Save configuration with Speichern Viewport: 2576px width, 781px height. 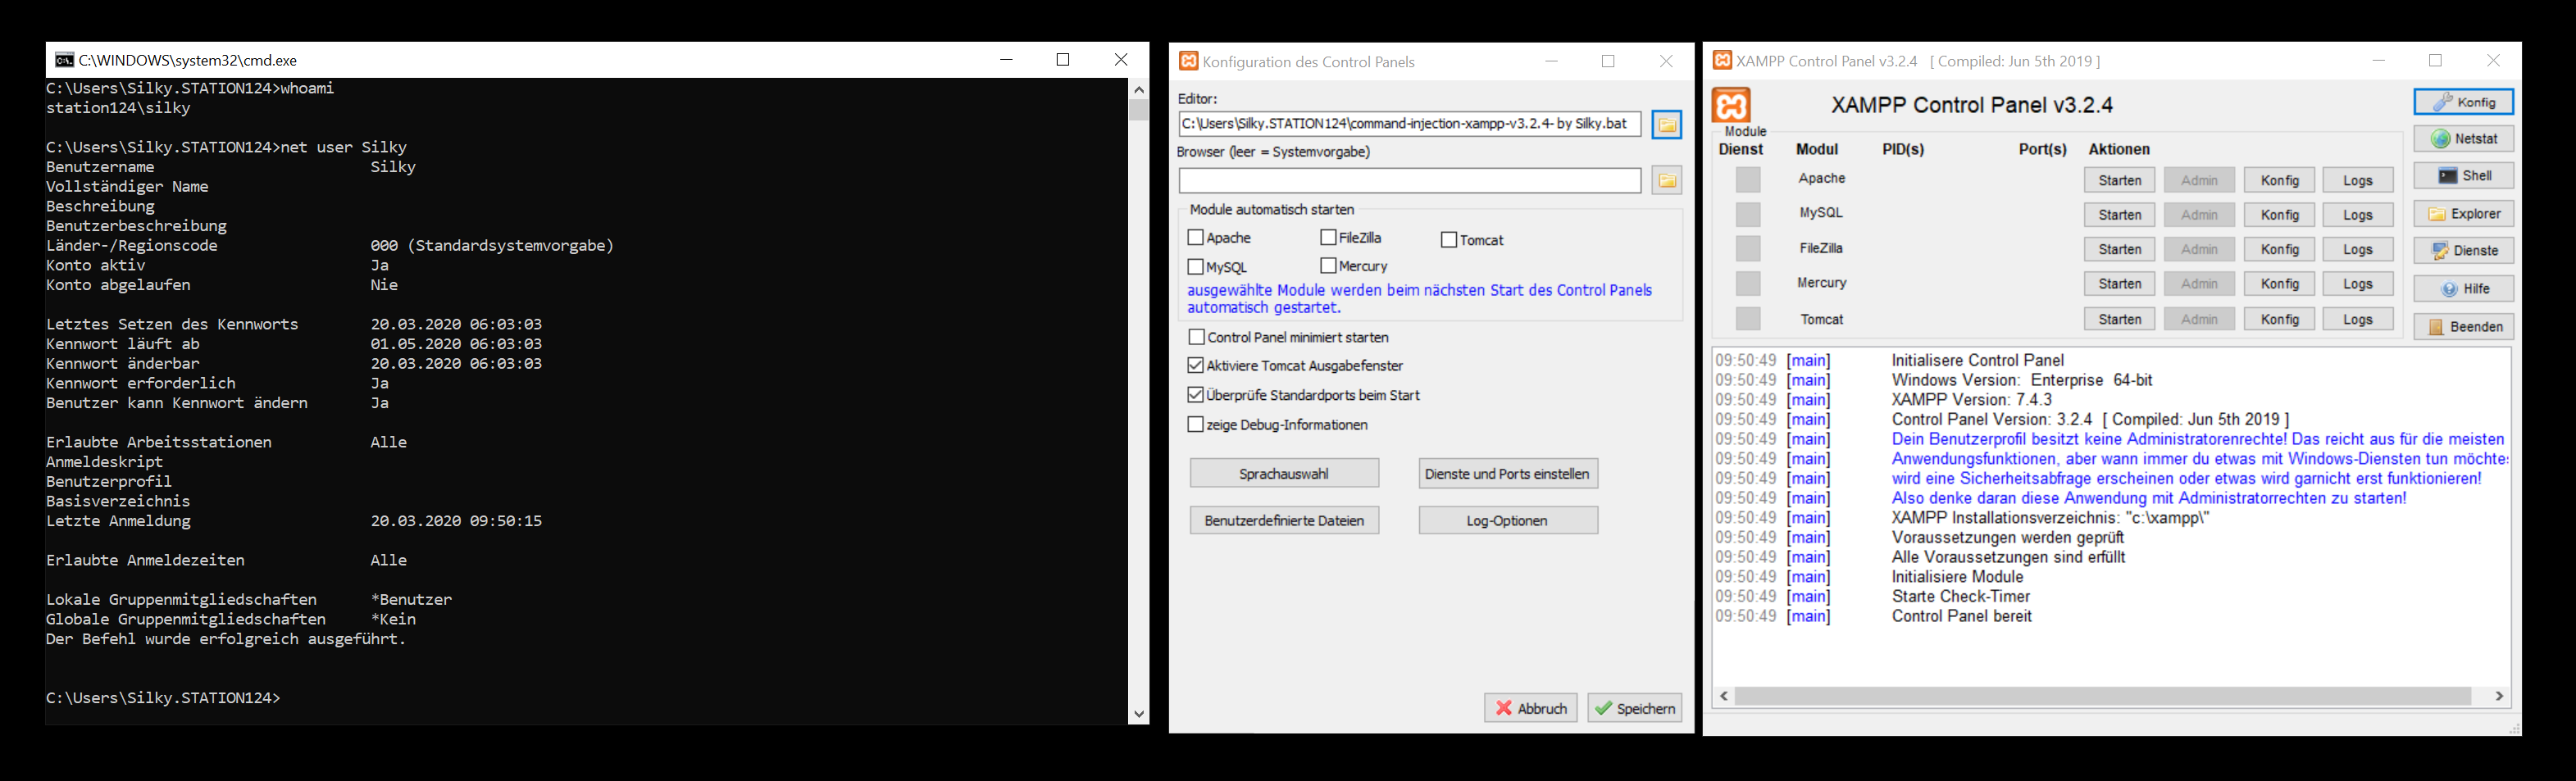tap(1634, 708)
